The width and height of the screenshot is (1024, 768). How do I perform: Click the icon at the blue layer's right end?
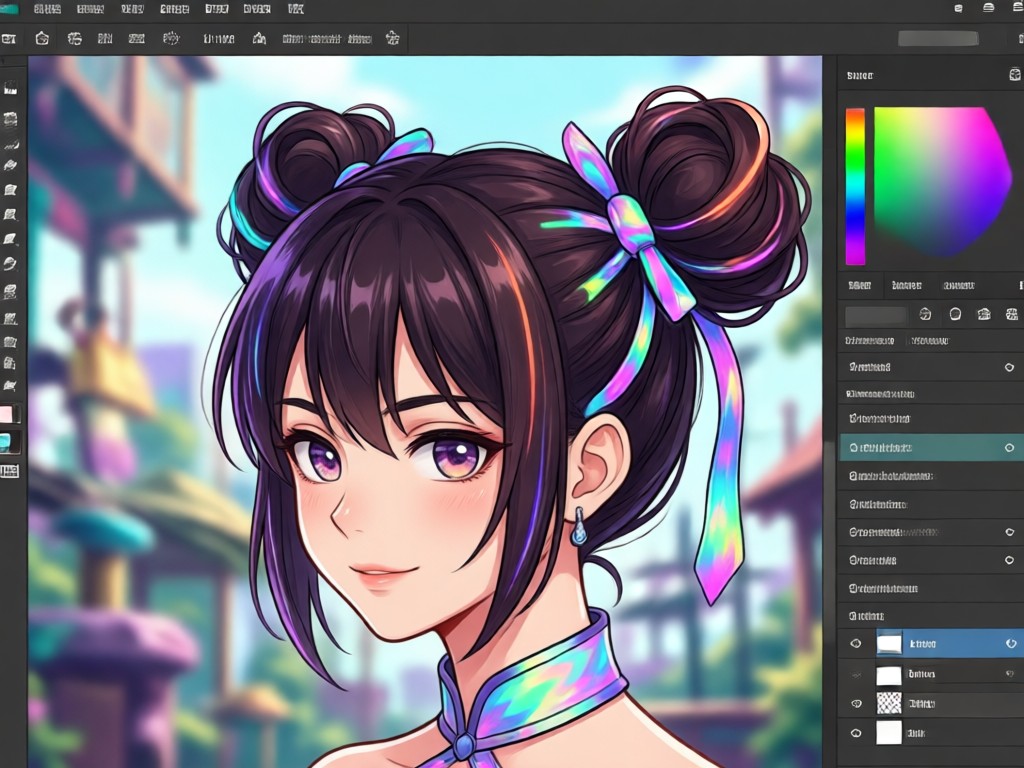[1011, 644]
